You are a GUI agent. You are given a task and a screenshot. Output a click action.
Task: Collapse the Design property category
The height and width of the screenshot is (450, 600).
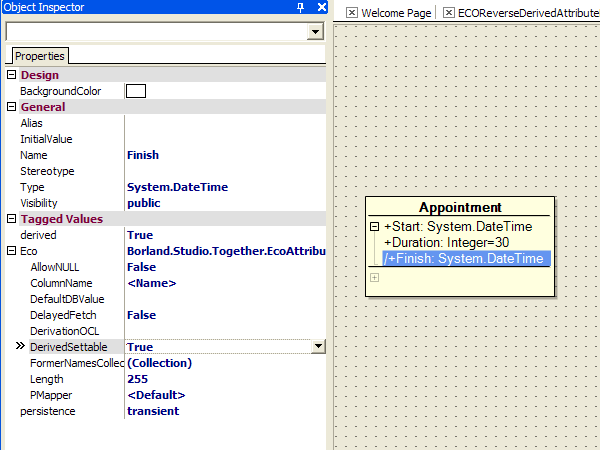tap(12, 75)
